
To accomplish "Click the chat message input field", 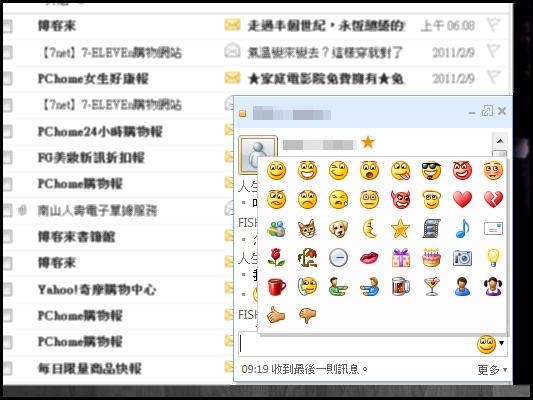I will coord(357,344).
